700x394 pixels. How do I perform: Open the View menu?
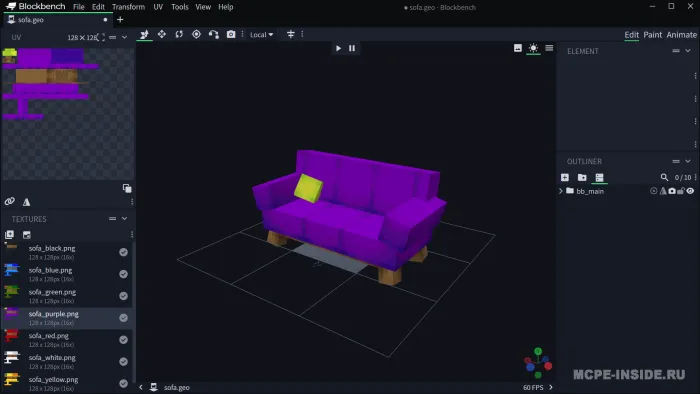203,7
